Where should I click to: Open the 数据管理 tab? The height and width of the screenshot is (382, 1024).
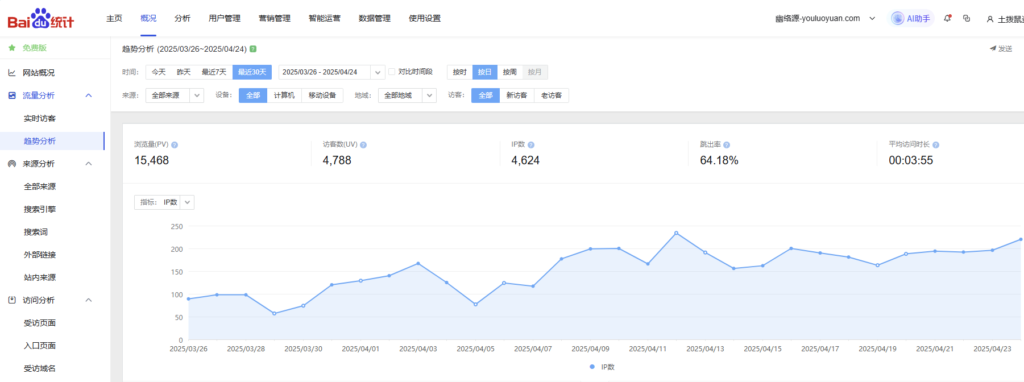tap(374, 18)
